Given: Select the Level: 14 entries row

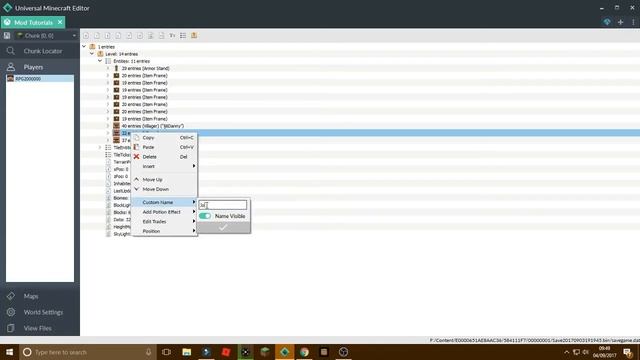Looking at the screenshot, I should pyautogui.click(x=122, y=54).
